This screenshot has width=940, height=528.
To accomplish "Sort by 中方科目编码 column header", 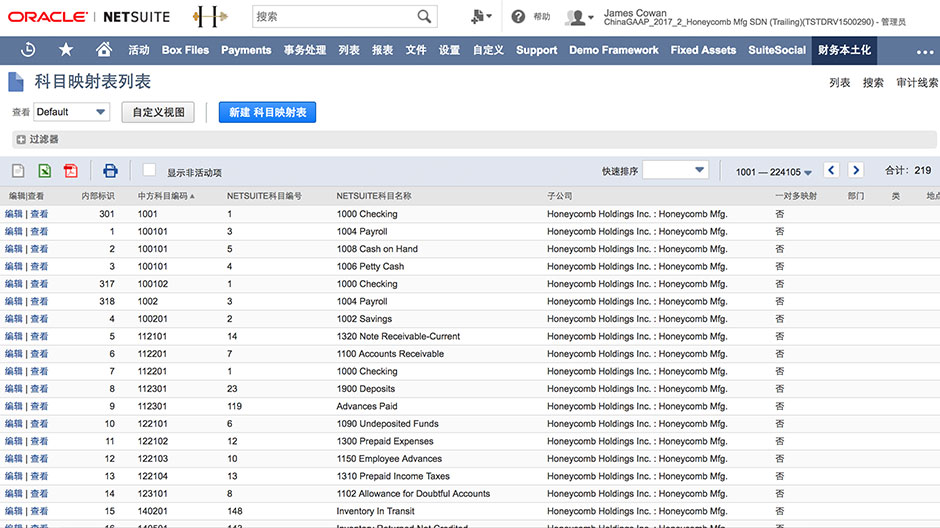I will (x=166, y=196).
